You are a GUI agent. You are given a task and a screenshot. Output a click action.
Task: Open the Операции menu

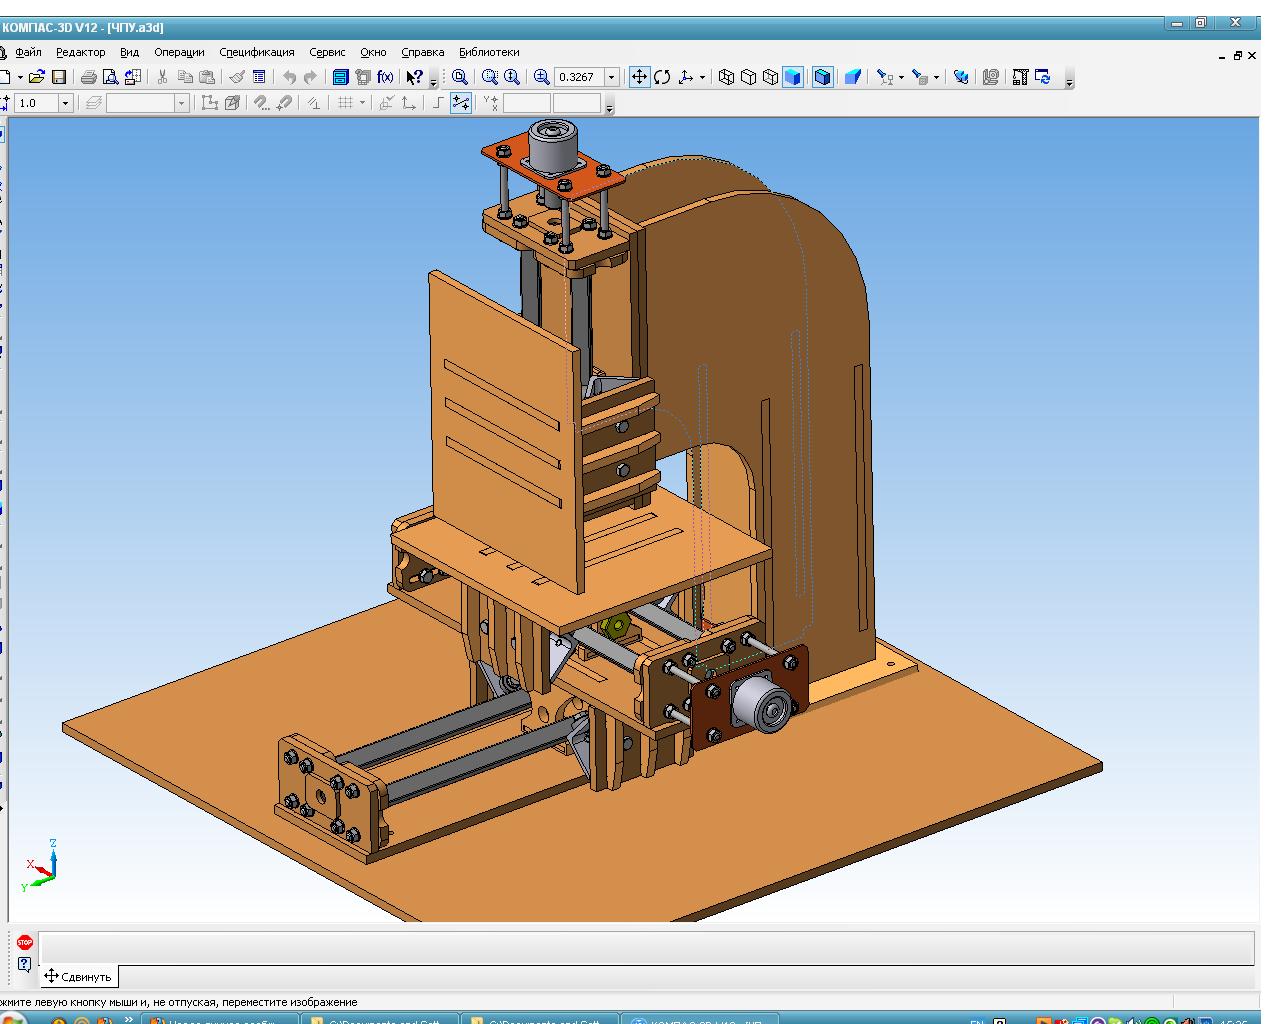coord(179,52)
